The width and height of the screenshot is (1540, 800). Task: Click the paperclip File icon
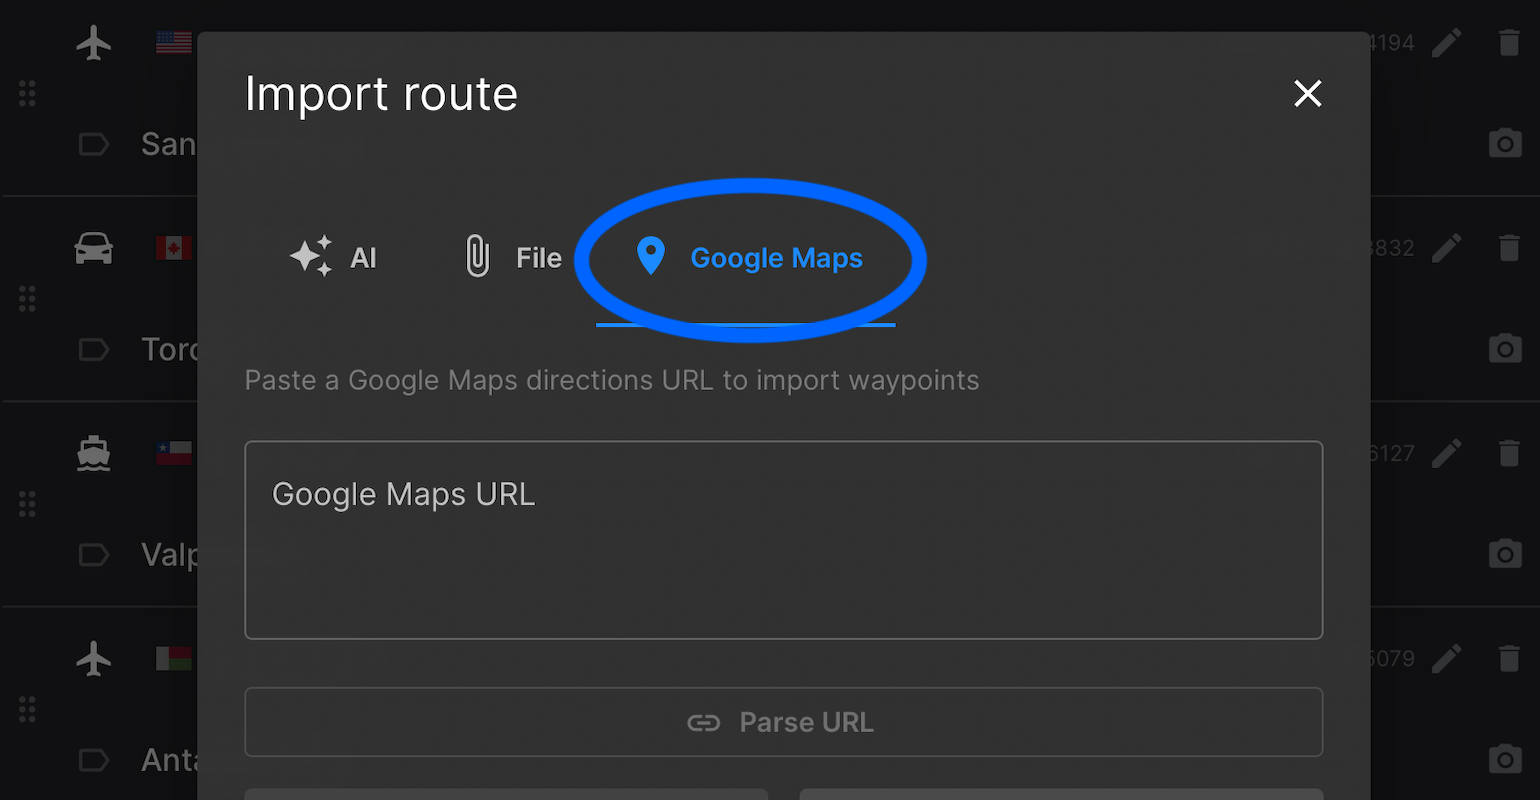pos(478,257)
